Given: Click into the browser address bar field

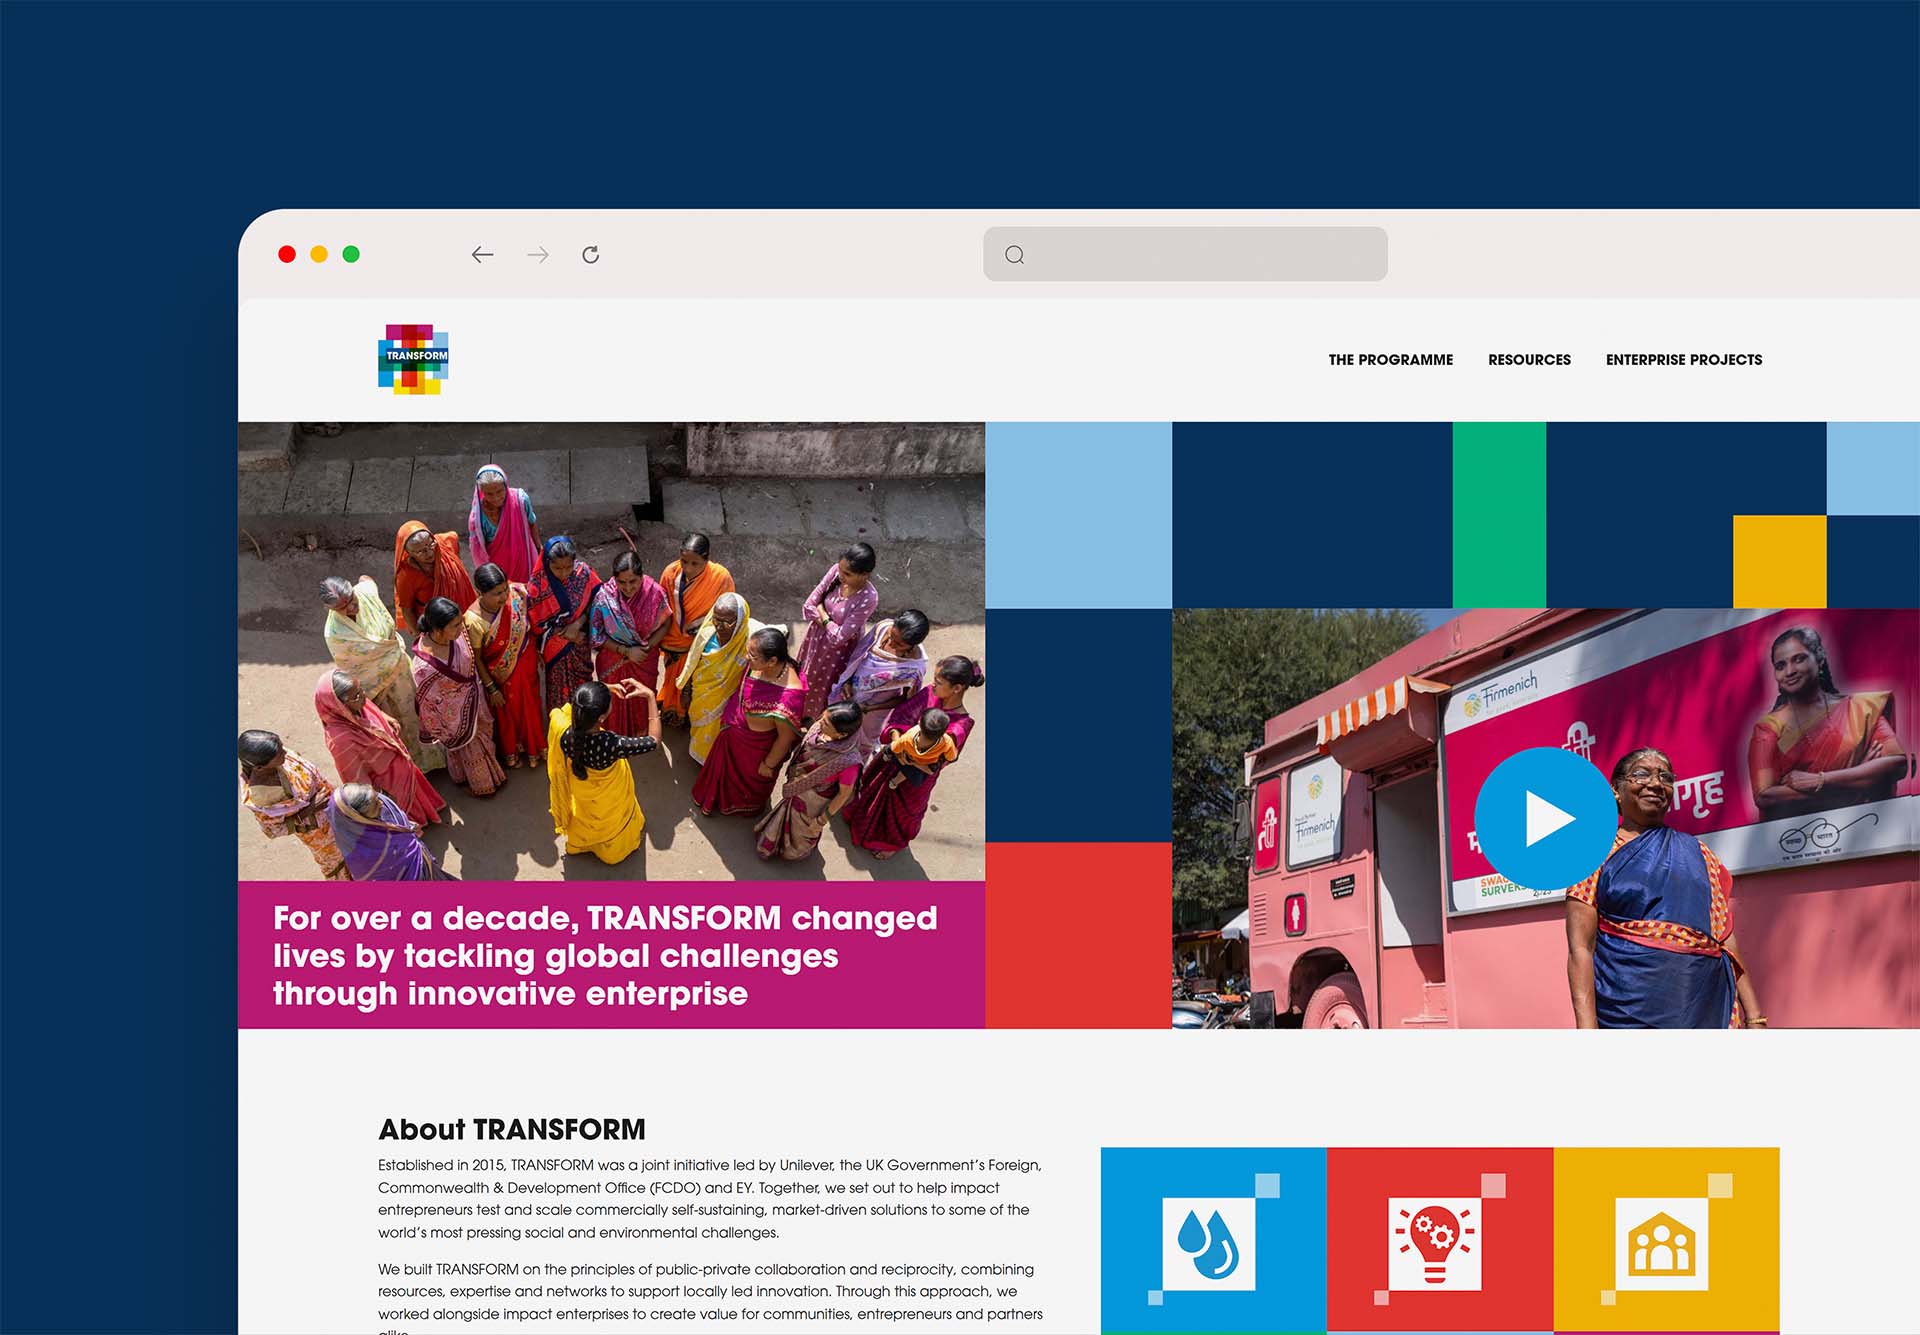Looking at the screenshot, I should pyautogui.click(x=1185, y=254).
